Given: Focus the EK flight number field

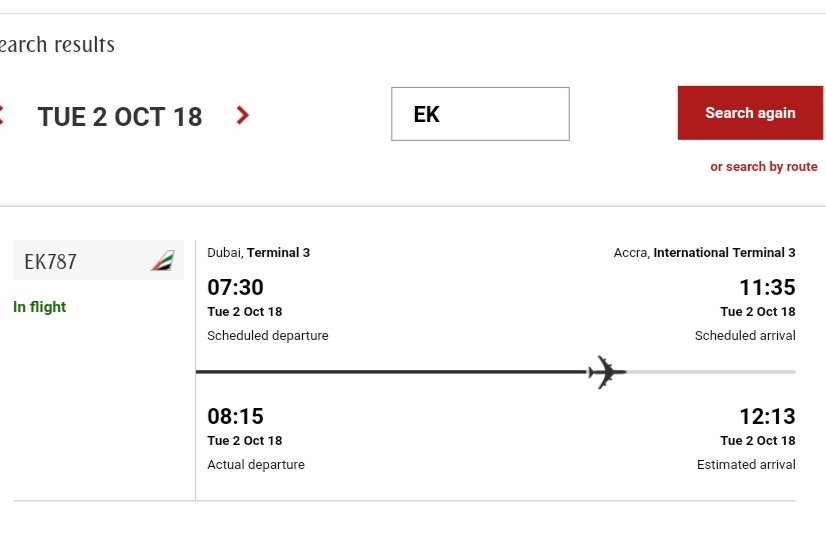Looking at the screenshot, I should point(480,114).
